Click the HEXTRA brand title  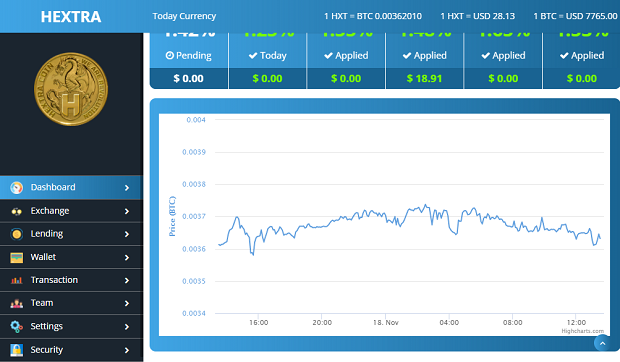click(71, 17)
